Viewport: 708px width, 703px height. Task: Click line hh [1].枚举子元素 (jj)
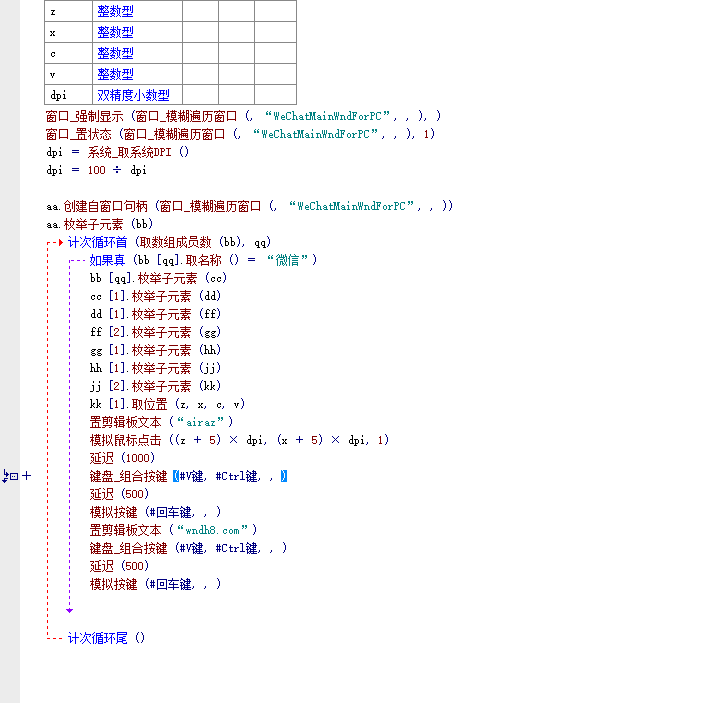tap(155, 368)
